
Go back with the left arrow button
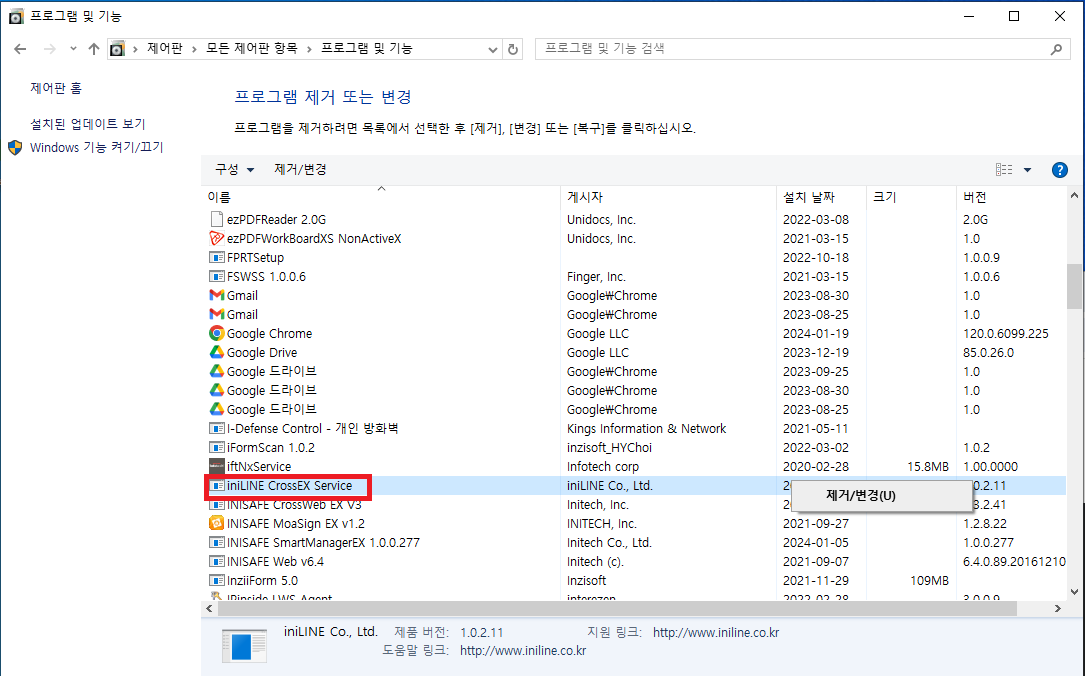click(20, 48)
